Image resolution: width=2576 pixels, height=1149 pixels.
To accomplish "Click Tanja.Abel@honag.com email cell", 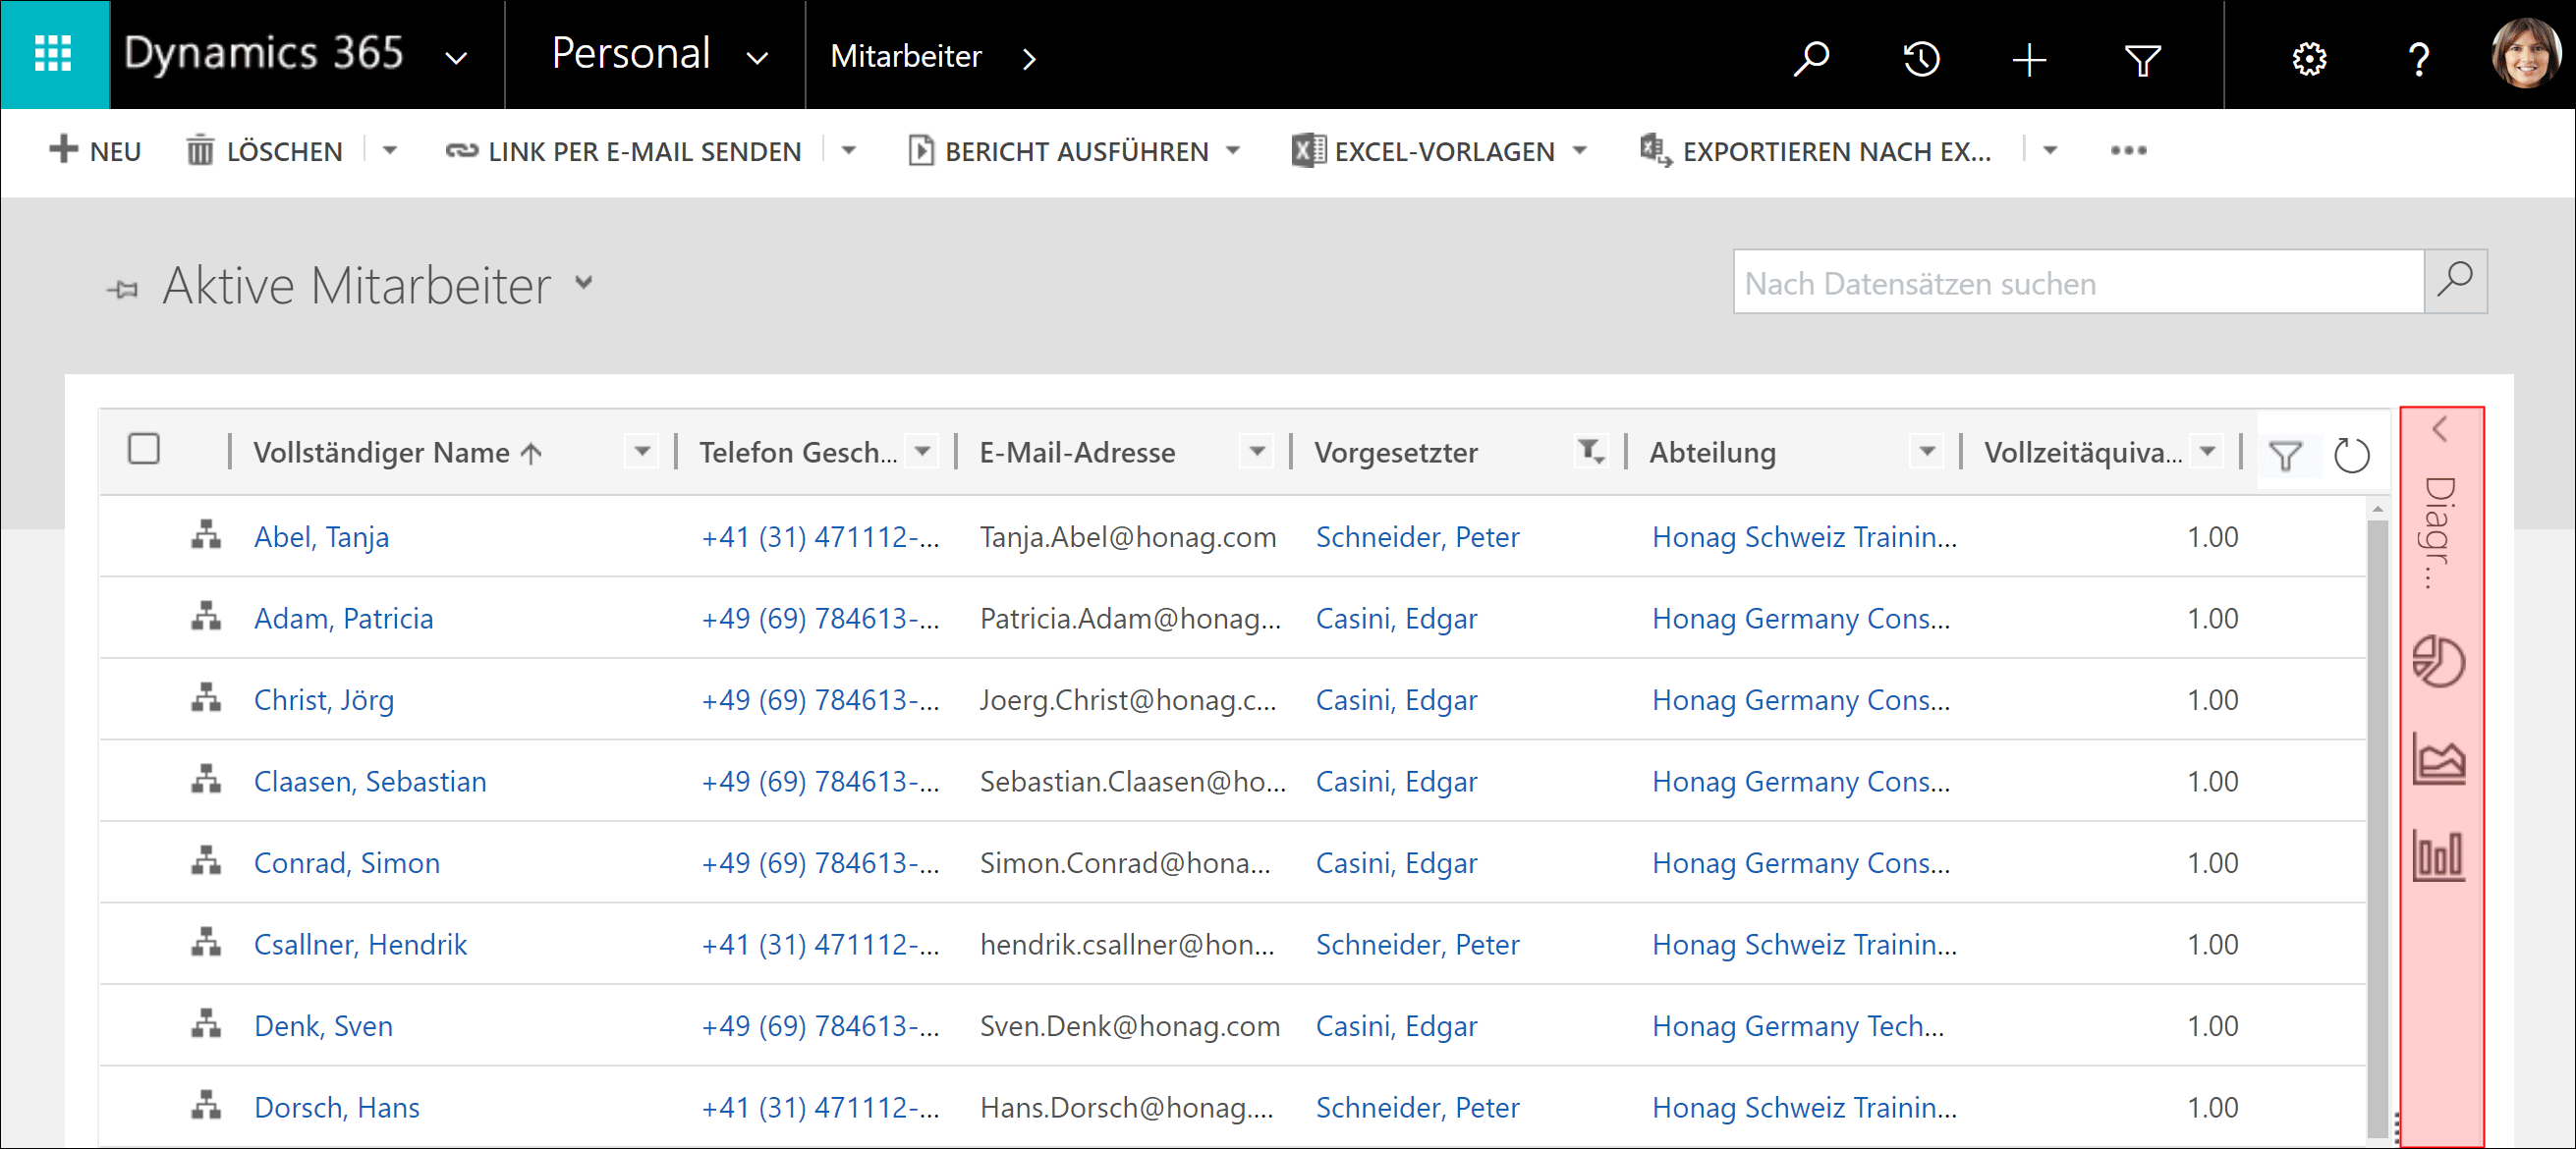I will click(x=1128, y=537).
